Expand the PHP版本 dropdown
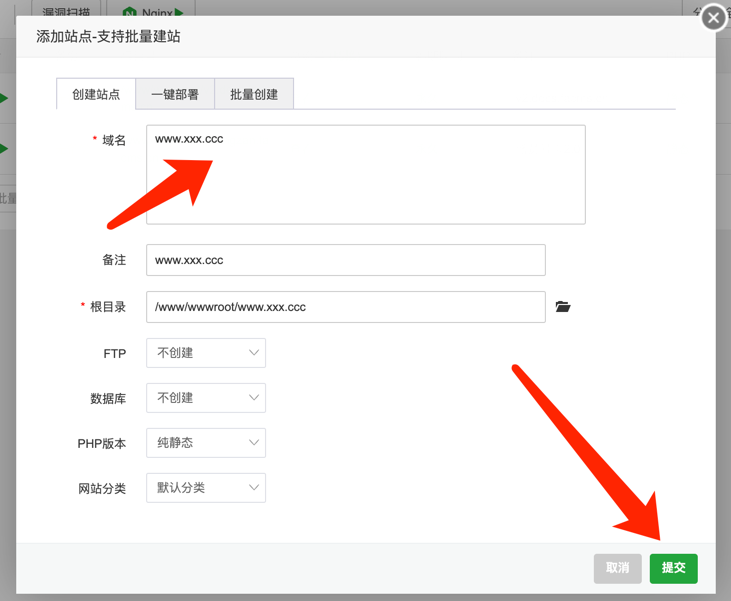Image resolution: width=731 pixels, height=601 pixels. point(206,442)
